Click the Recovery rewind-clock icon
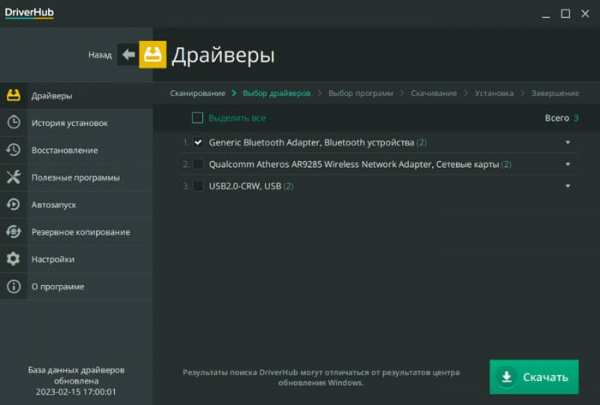Image resolution: width=600 pixels, height=405 pixels. 13,150
